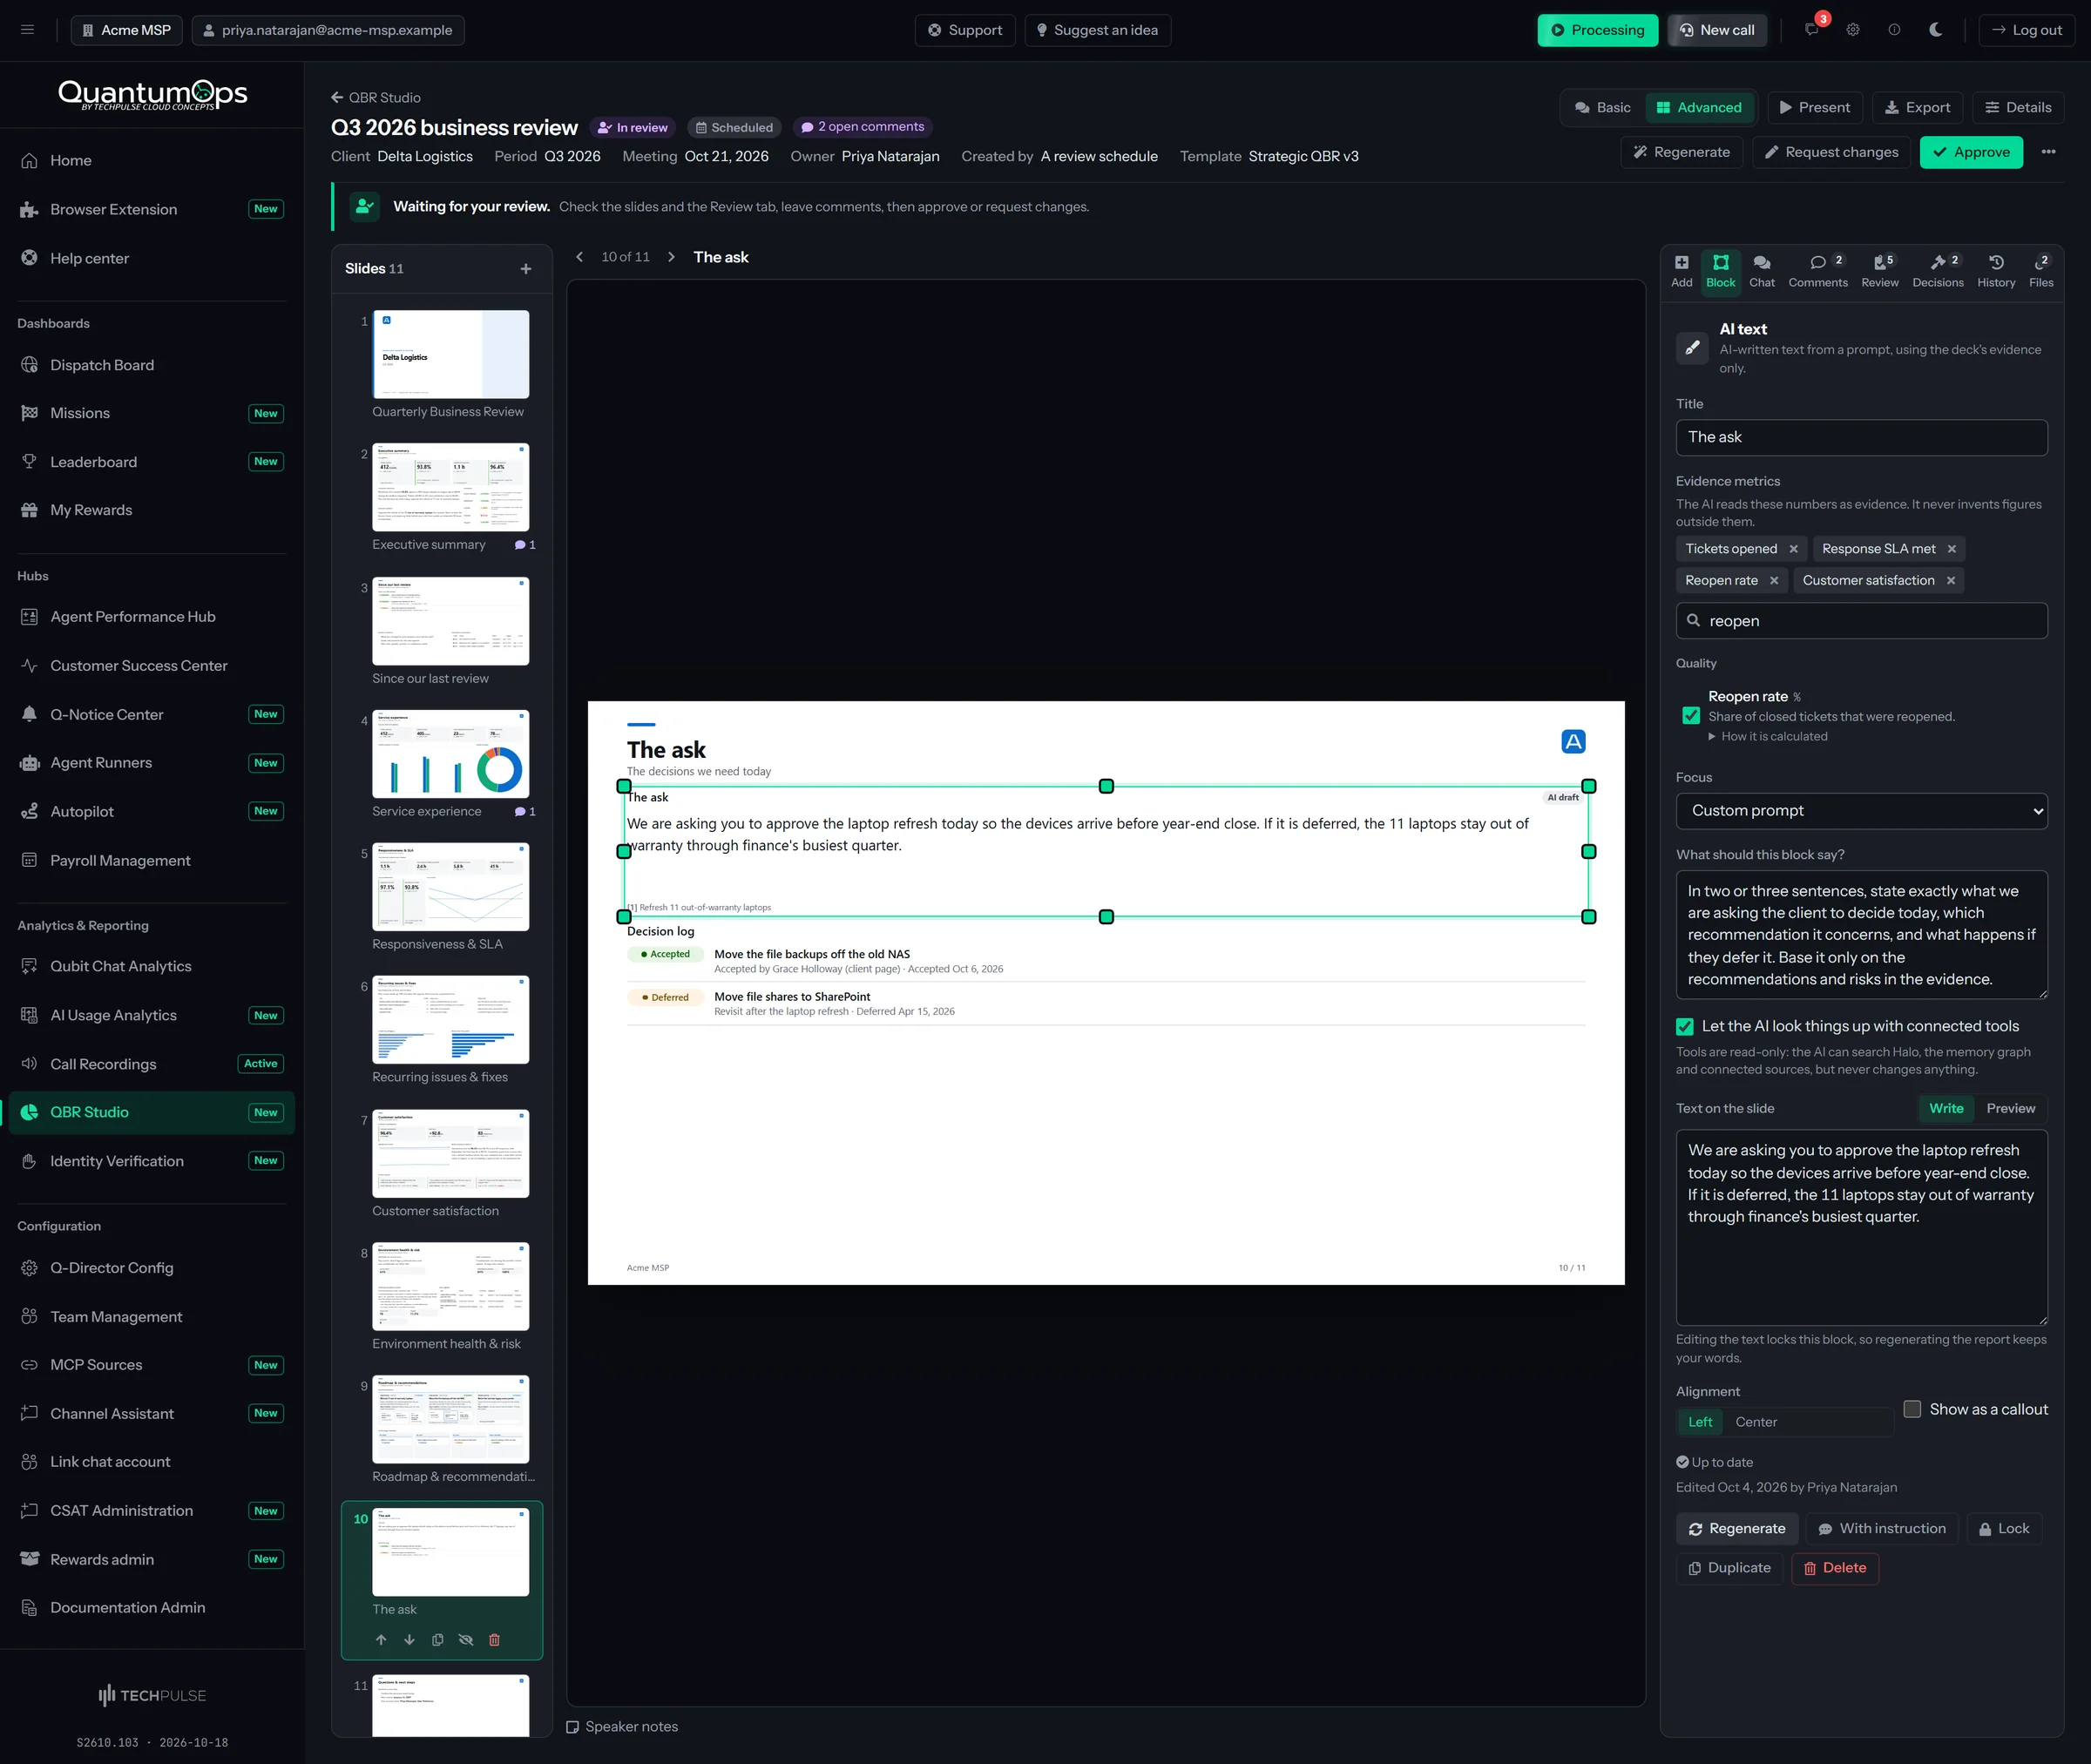
Task: Open the hamburger menu at top left
Action: [28, 30]
